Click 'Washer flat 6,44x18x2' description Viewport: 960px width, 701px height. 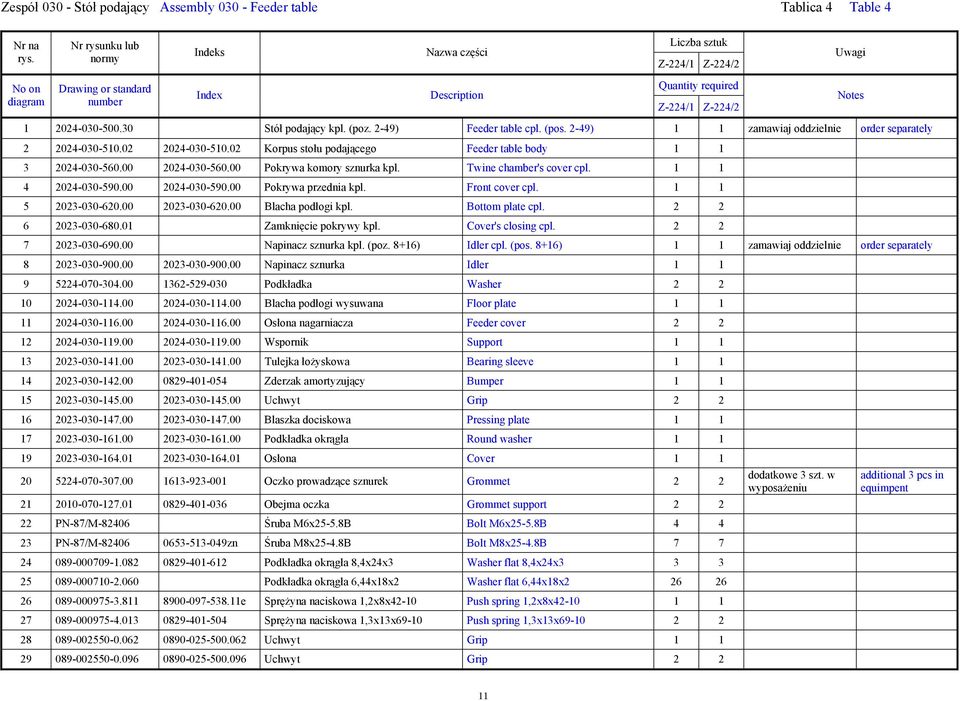[518, 582]
